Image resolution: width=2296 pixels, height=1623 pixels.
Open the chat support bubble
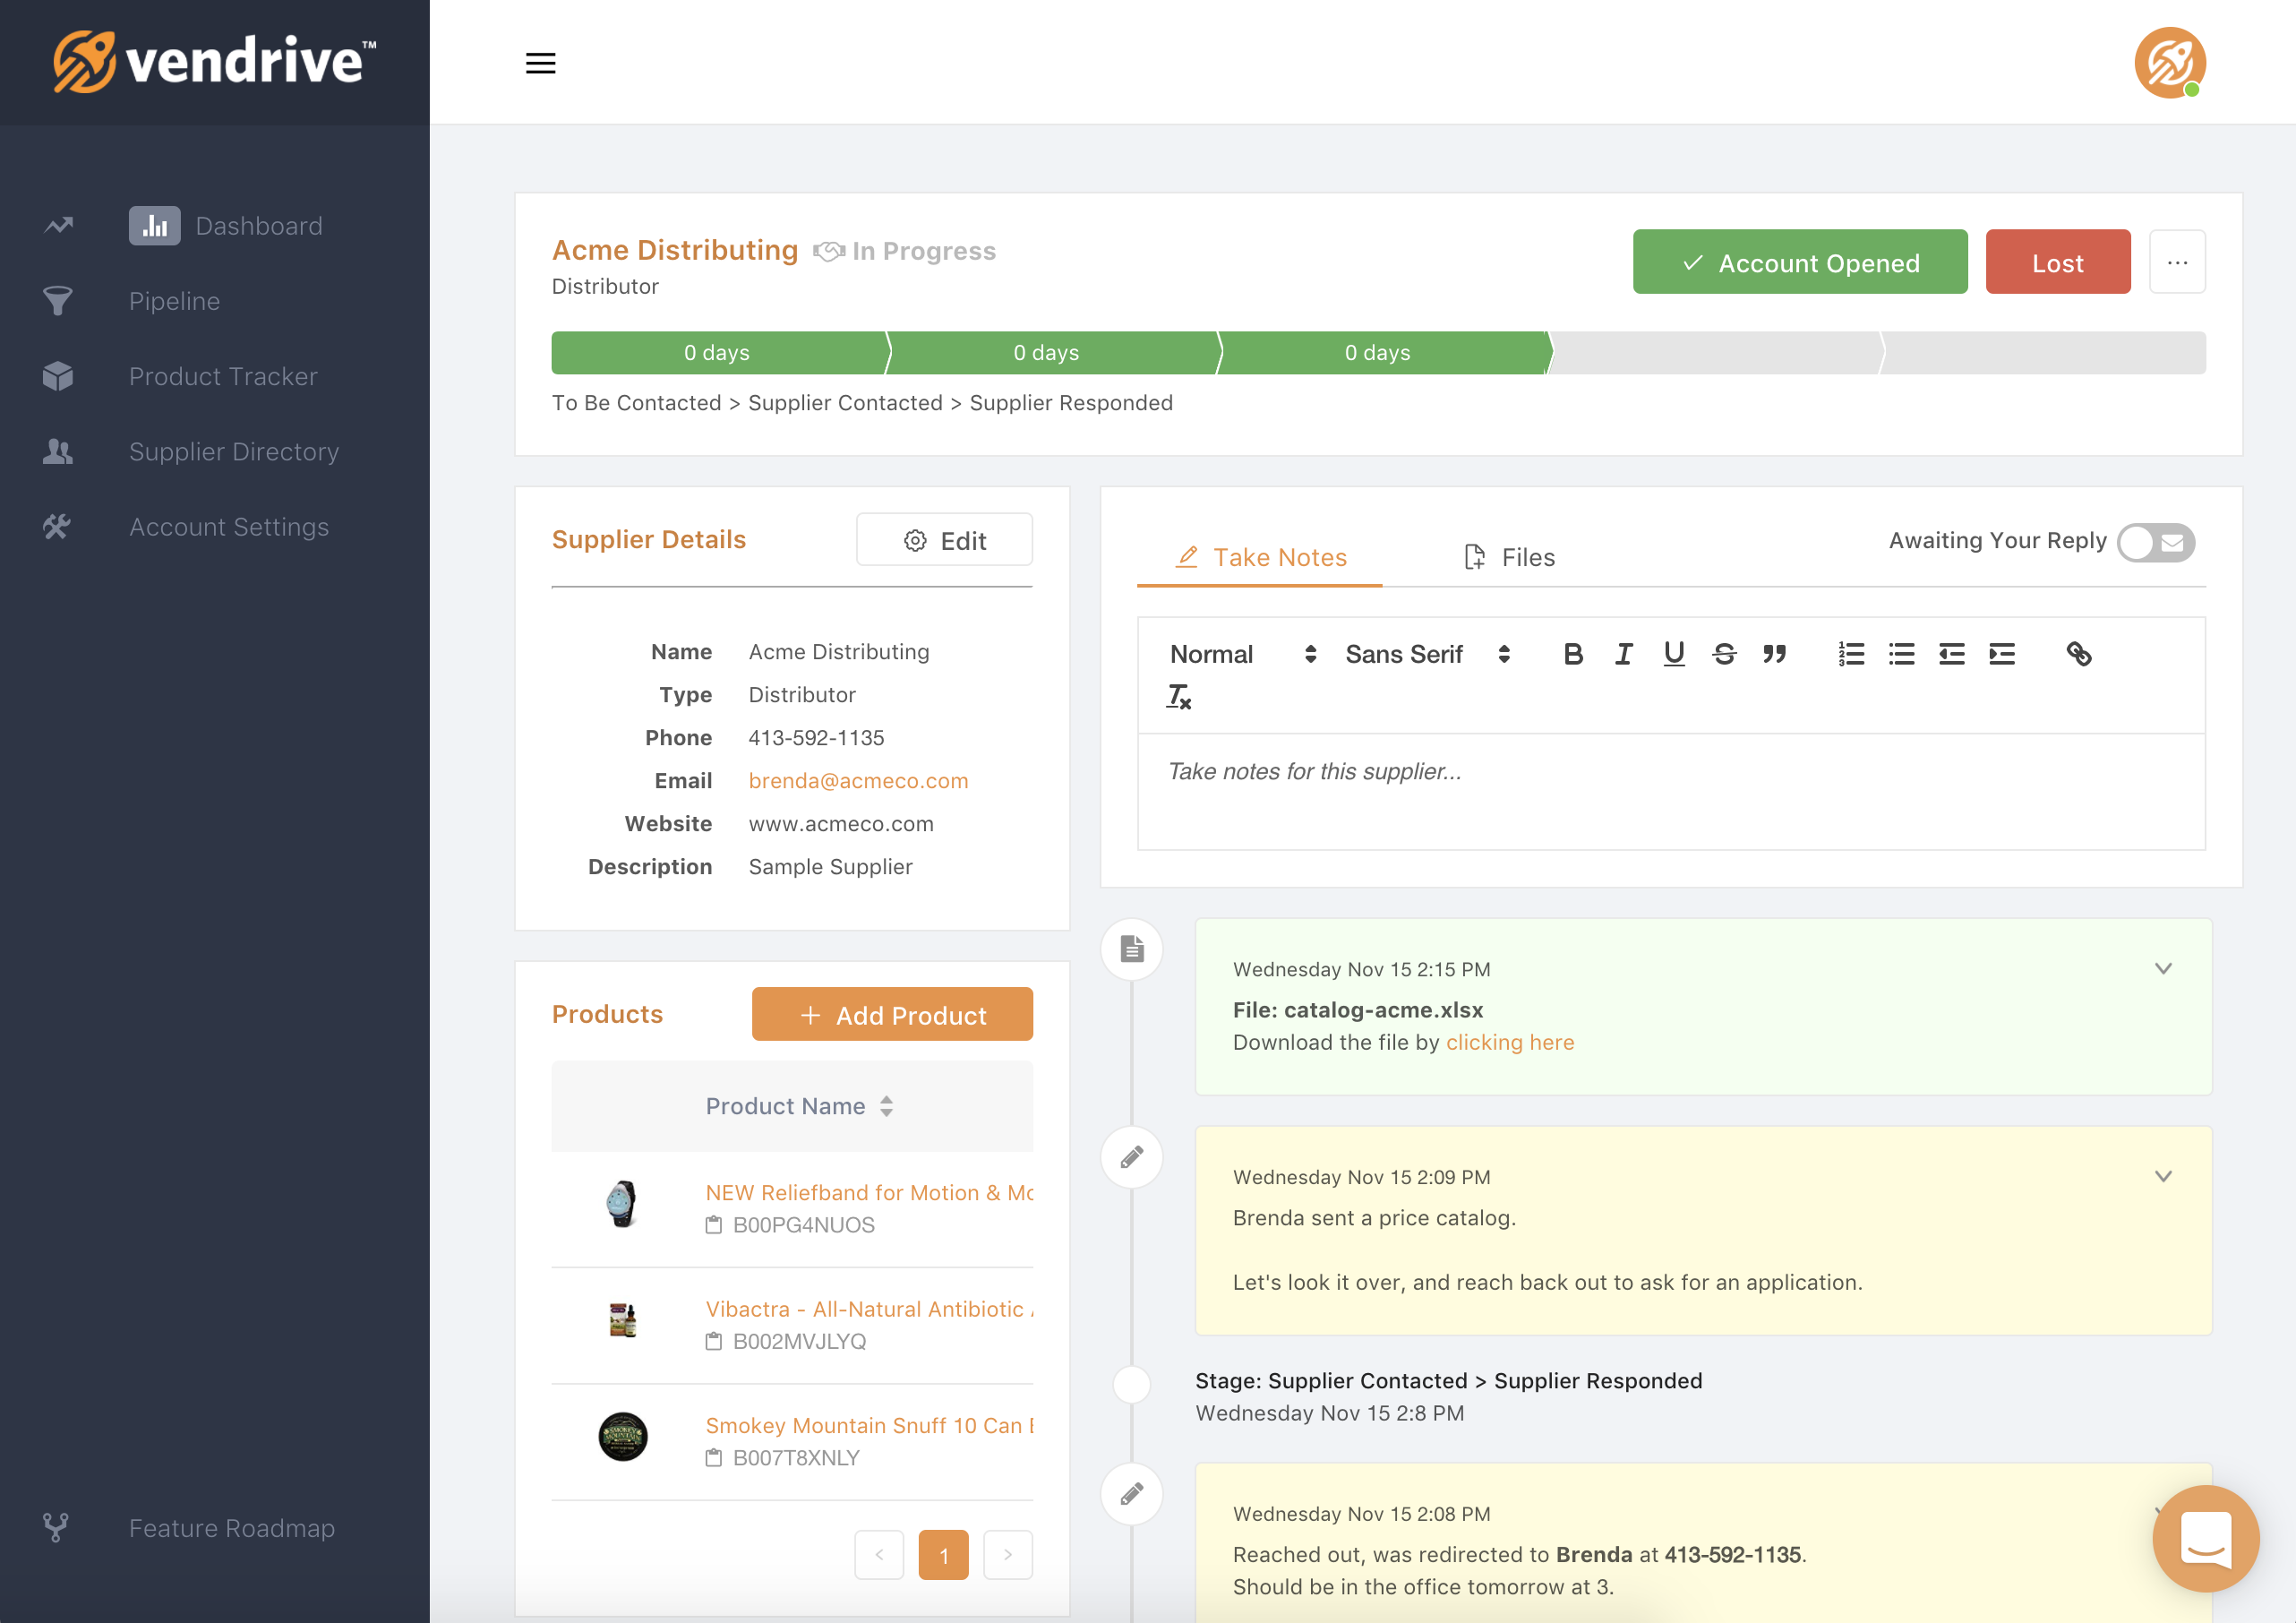click(x=2204, y=1538)
